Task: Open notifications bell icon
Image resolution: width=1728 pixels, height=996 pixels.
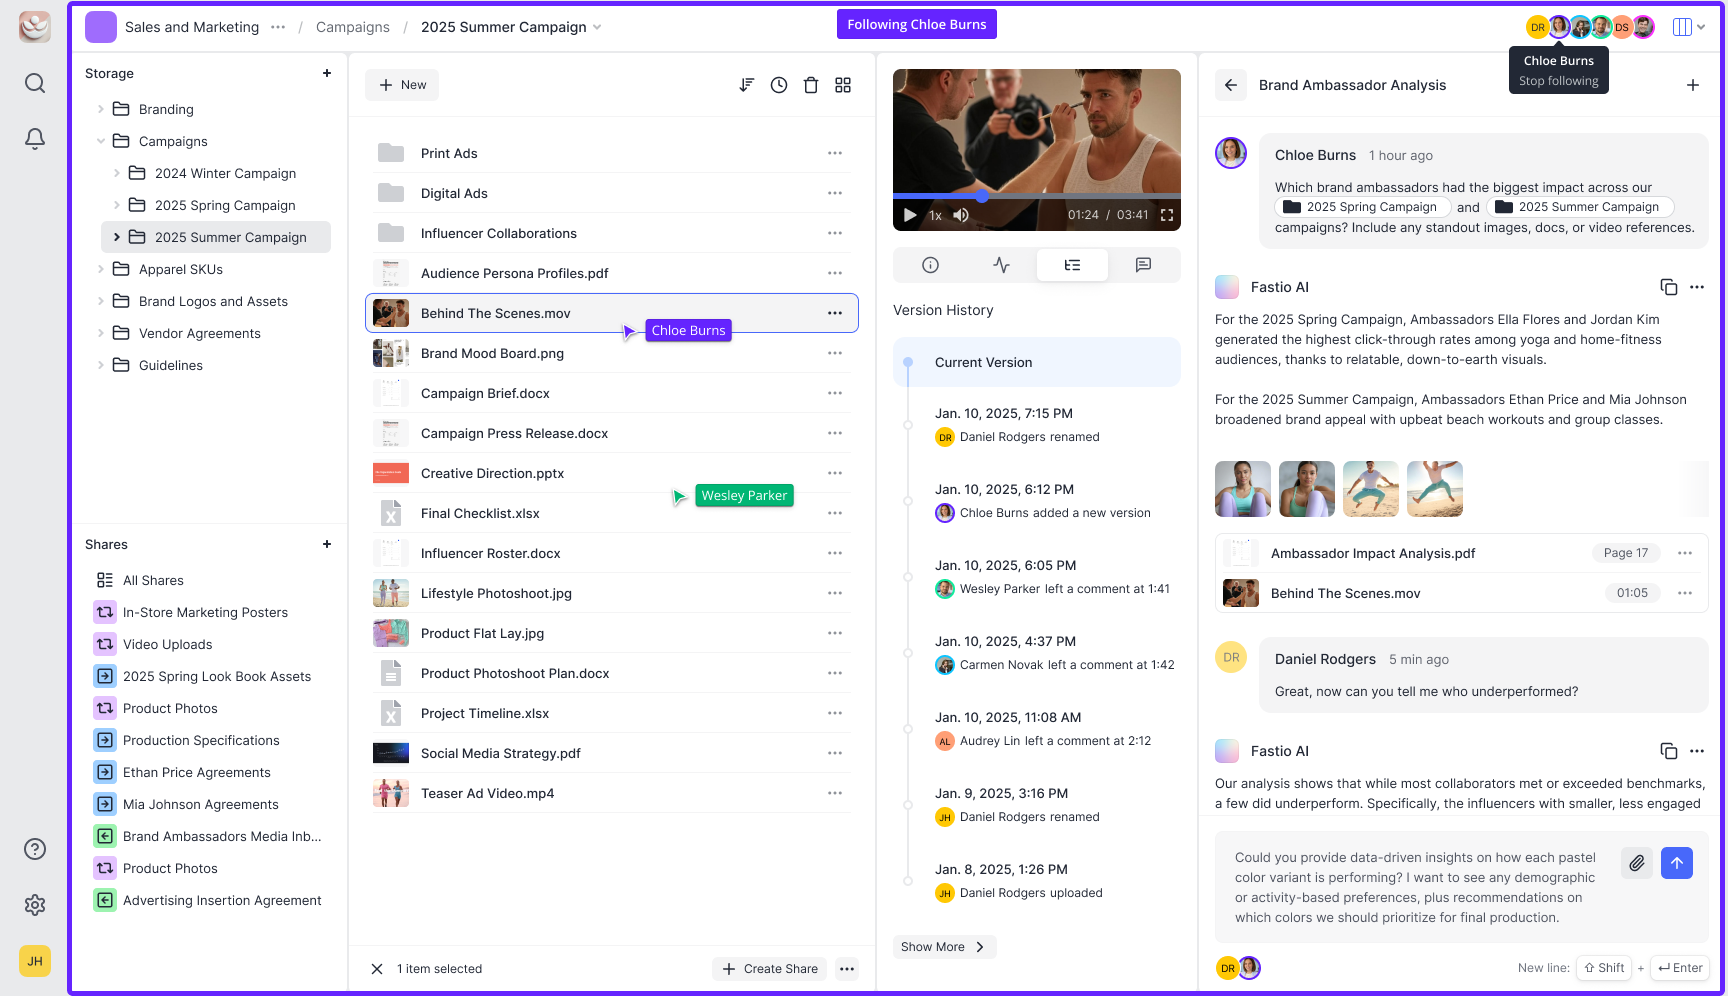Action: tap(35, 139)
